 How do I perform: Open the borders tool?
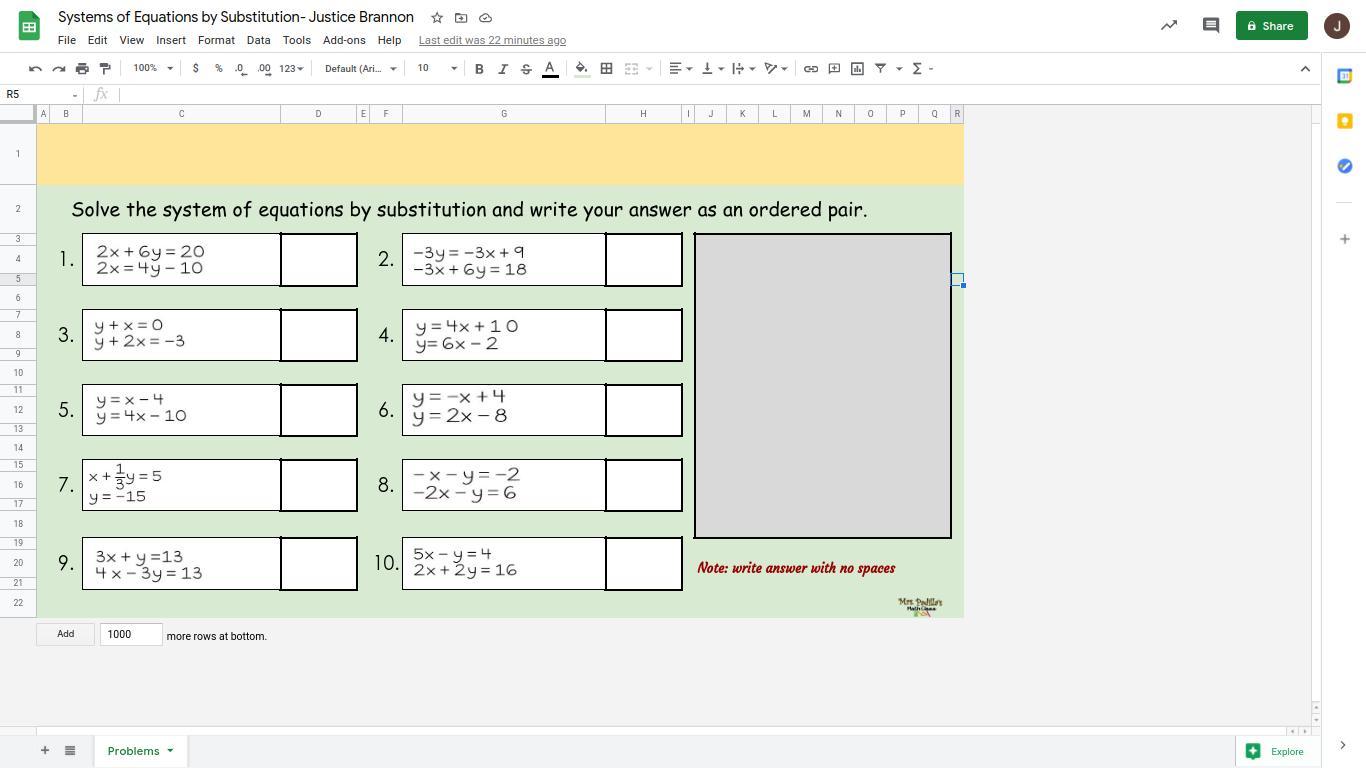click(606, 69)
